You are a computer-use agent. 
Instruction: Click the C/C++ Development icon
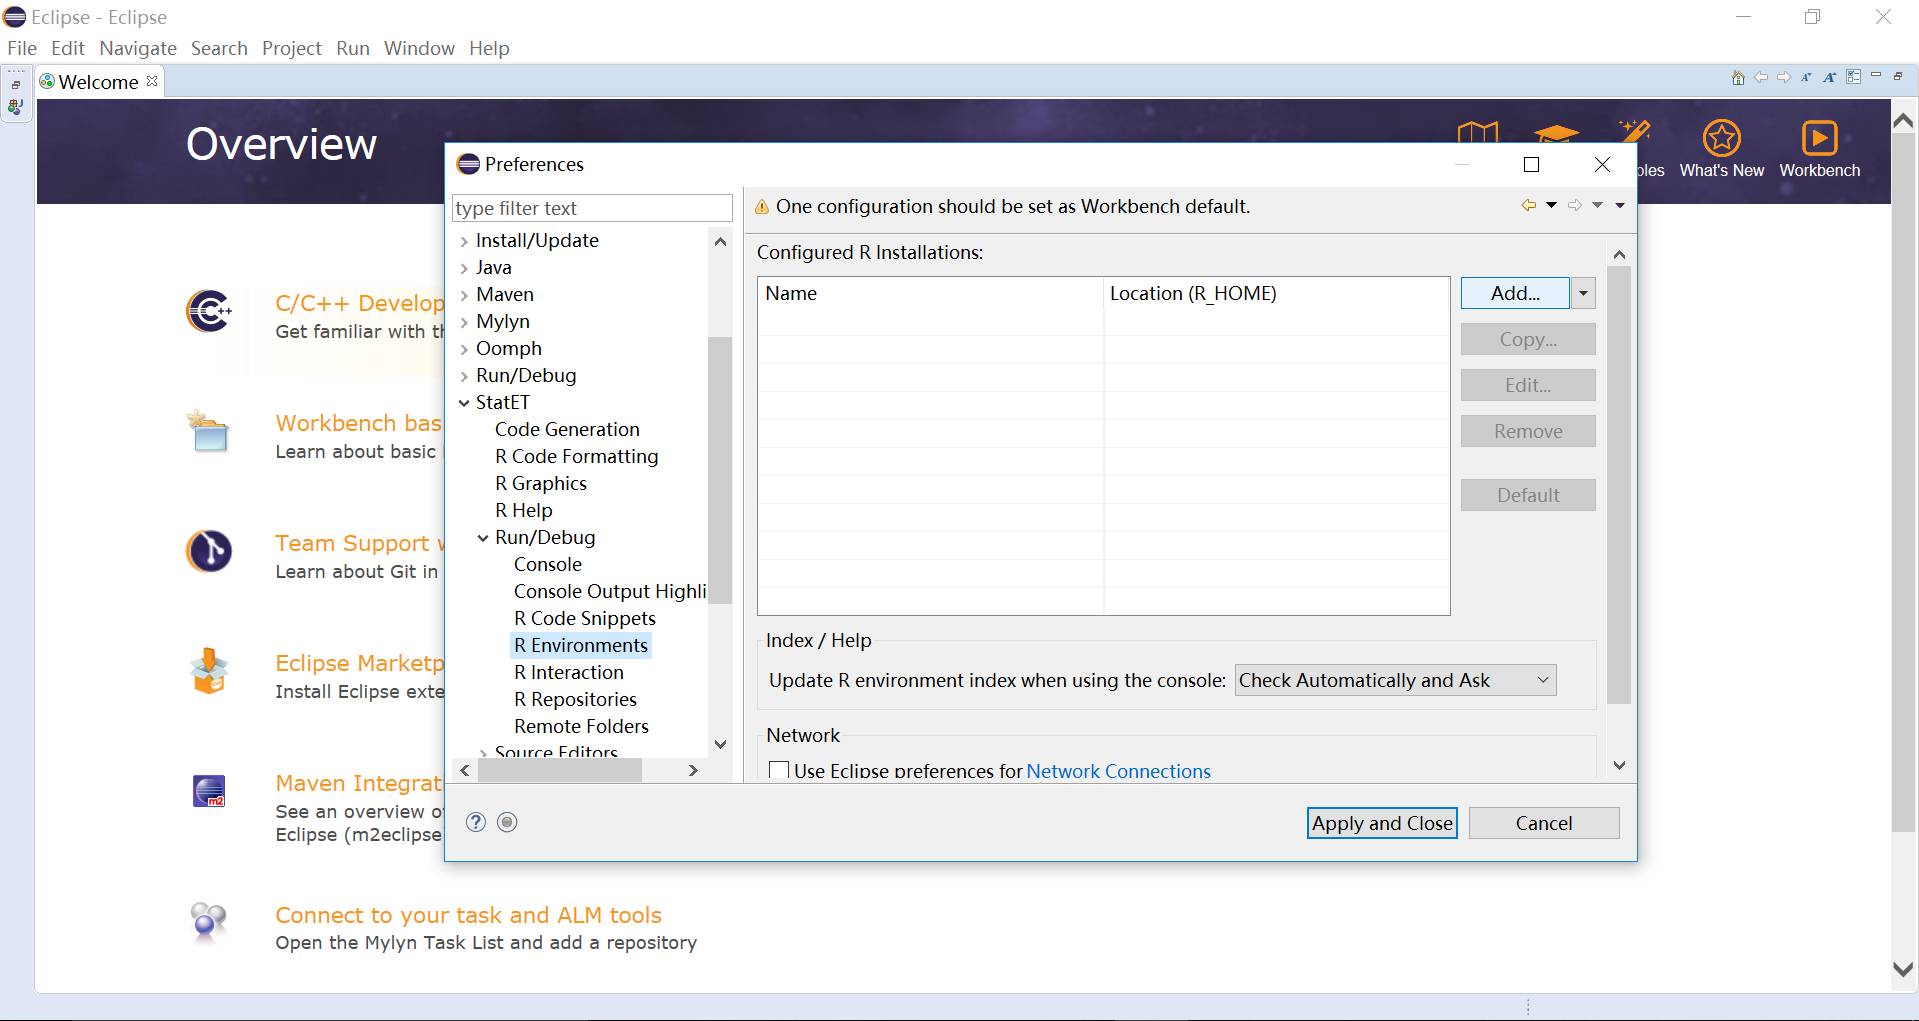pos(209,311)
